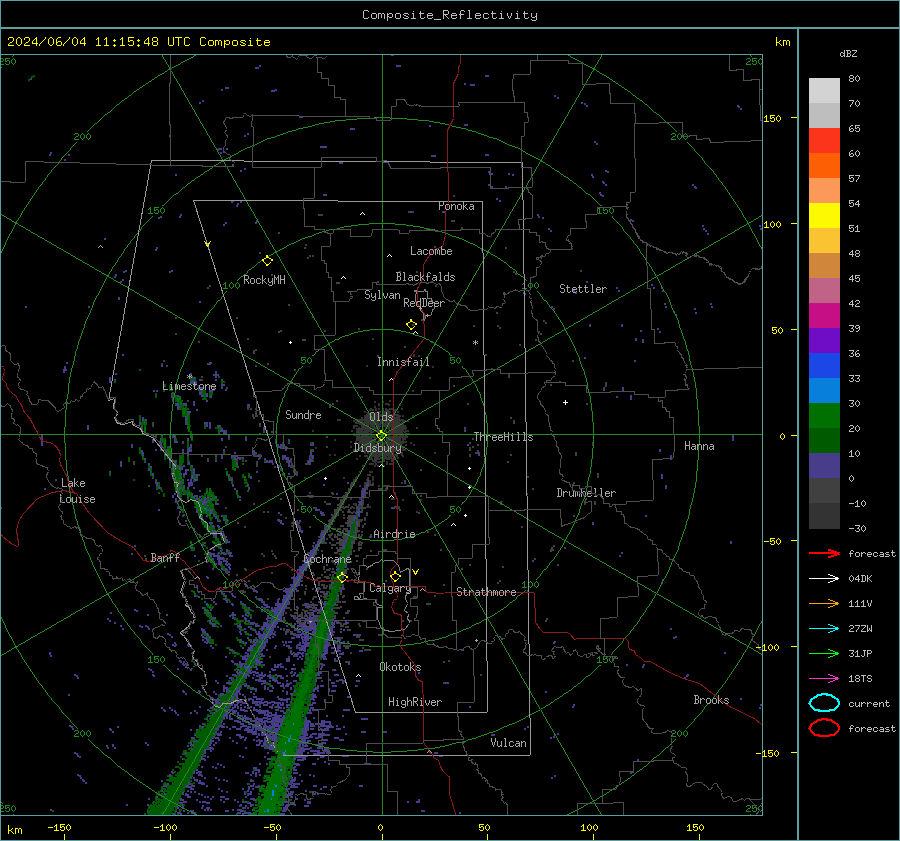Click the white 04DK arrow legend icon

tap(824, 578)
